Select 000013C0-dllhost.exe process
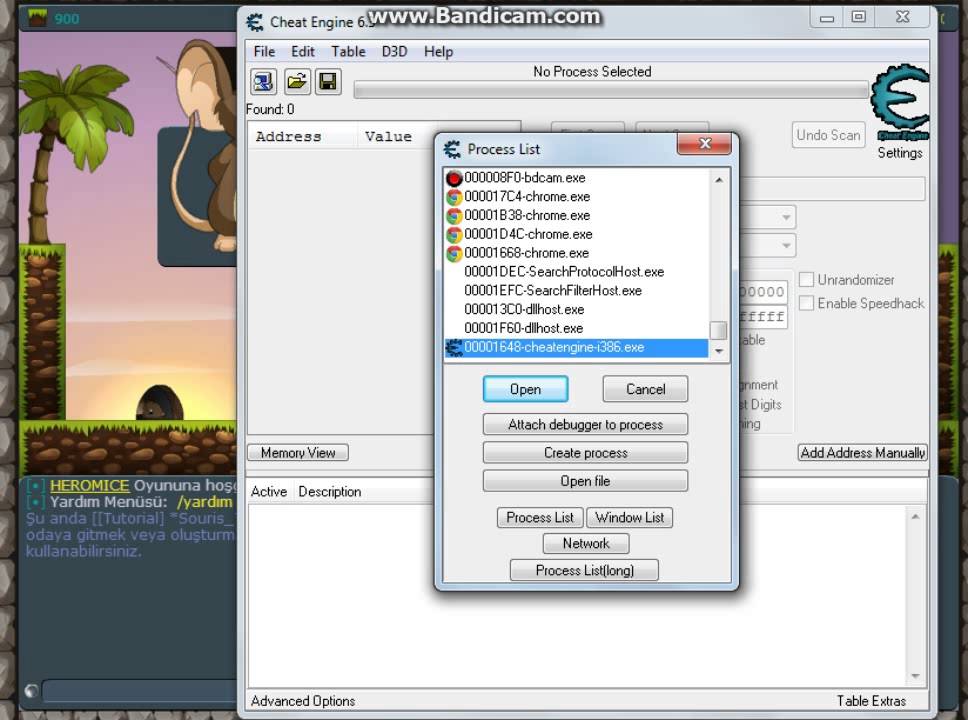This screenshot has width=968, height=720. click(x=576, y=309)
